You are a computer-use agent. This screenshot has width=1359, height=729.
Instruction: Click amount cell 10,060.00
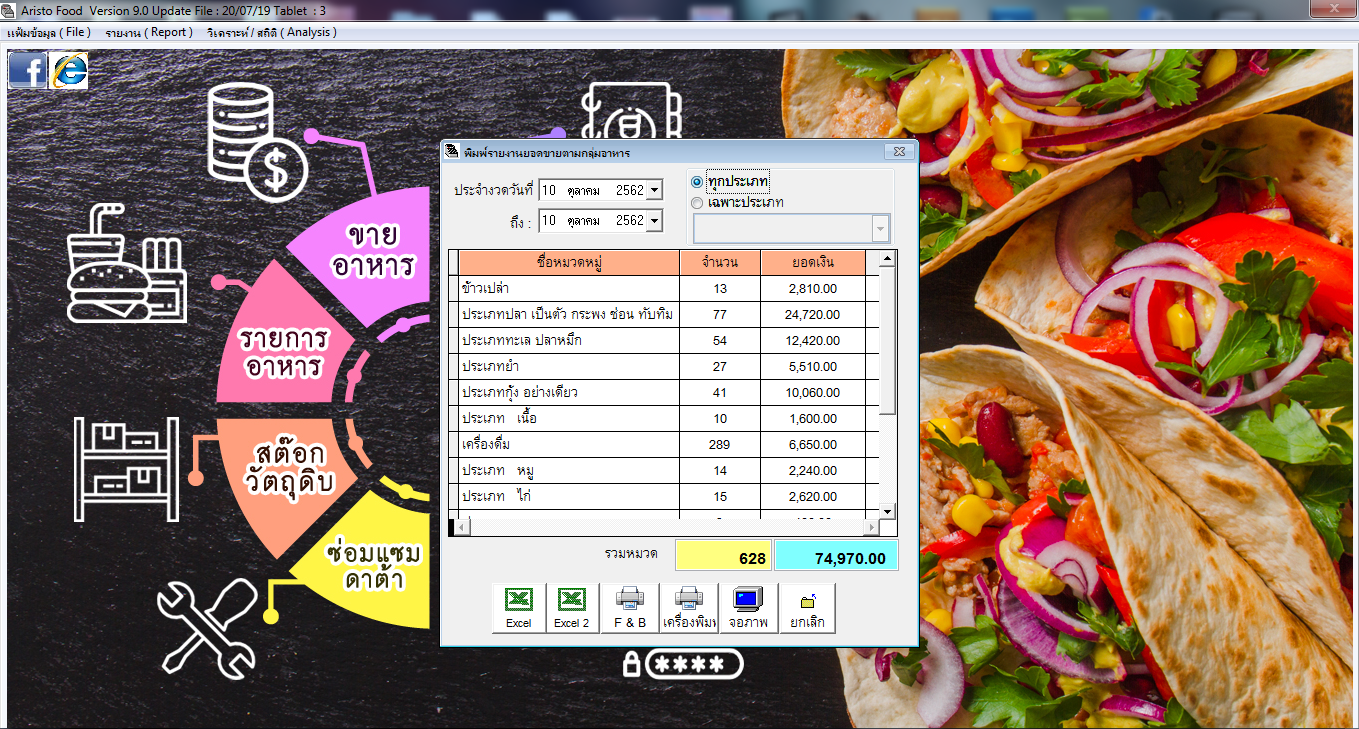[813, 393]
